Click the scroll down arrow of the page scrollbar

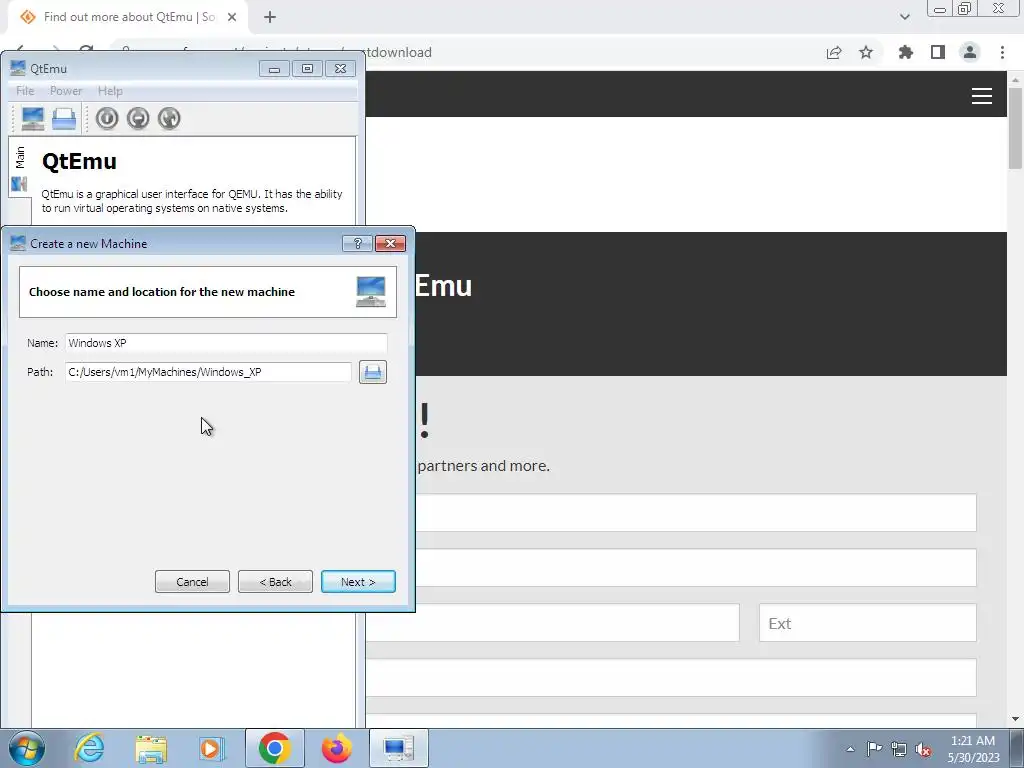(x=1015, y=719)
